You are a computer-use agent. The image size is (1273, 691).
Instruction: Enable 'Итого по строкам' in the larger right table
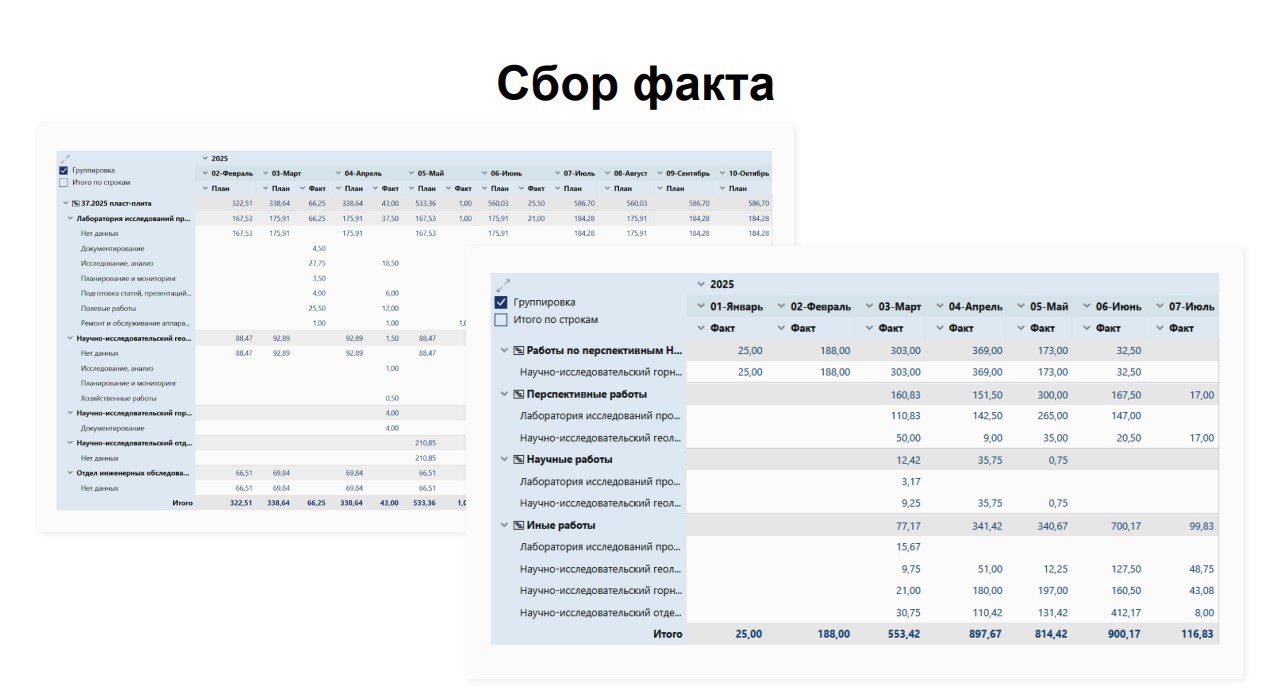pos(502,320)
